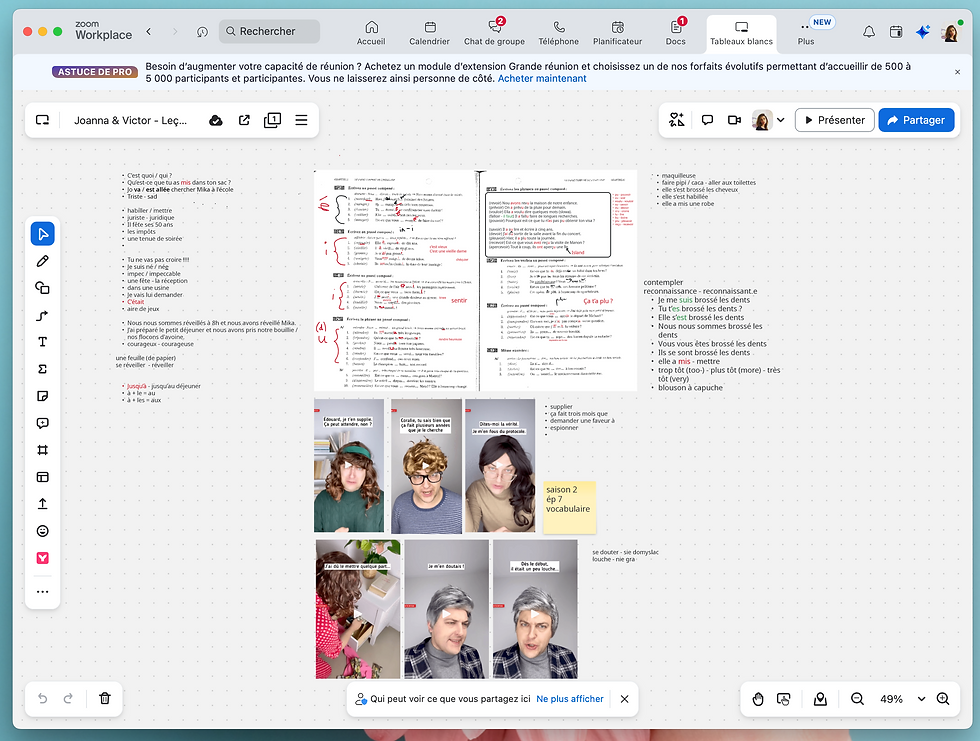Open the Téléphone tab
980x741 pixels.
559,32
